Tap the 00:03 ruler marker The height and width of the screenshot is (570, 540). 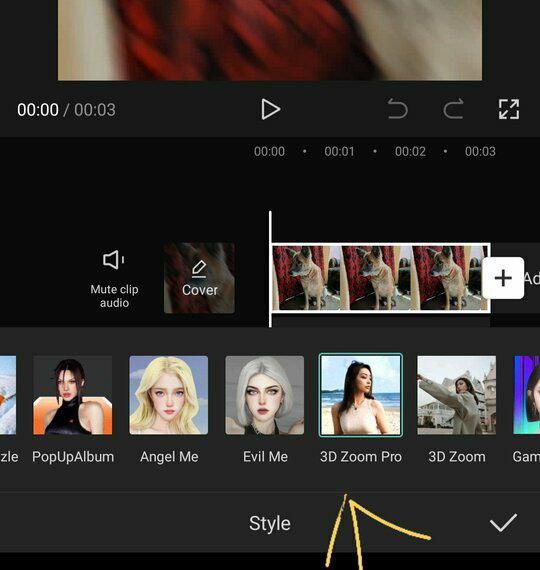coord(480,151)
